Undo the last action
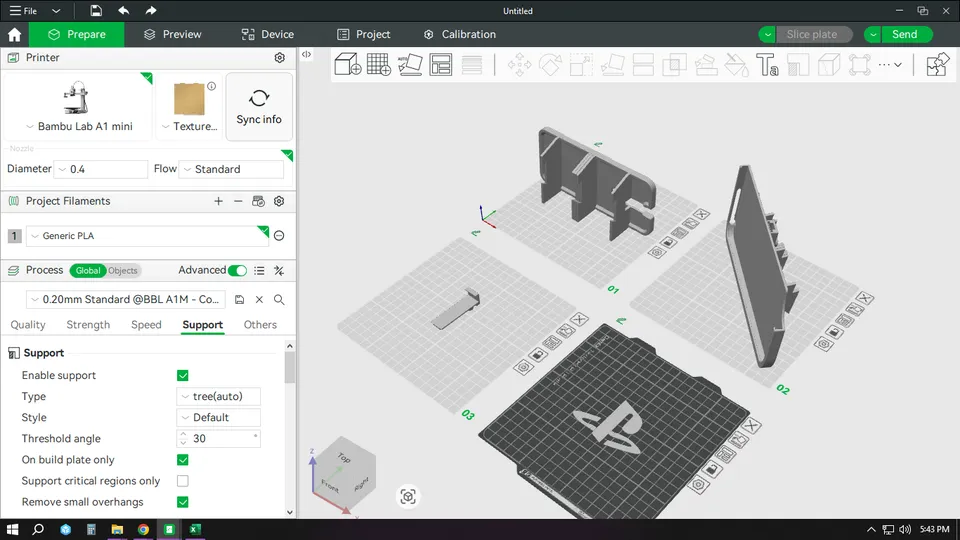This screenshot has width=960, height=540. click(x=123, y=10)
